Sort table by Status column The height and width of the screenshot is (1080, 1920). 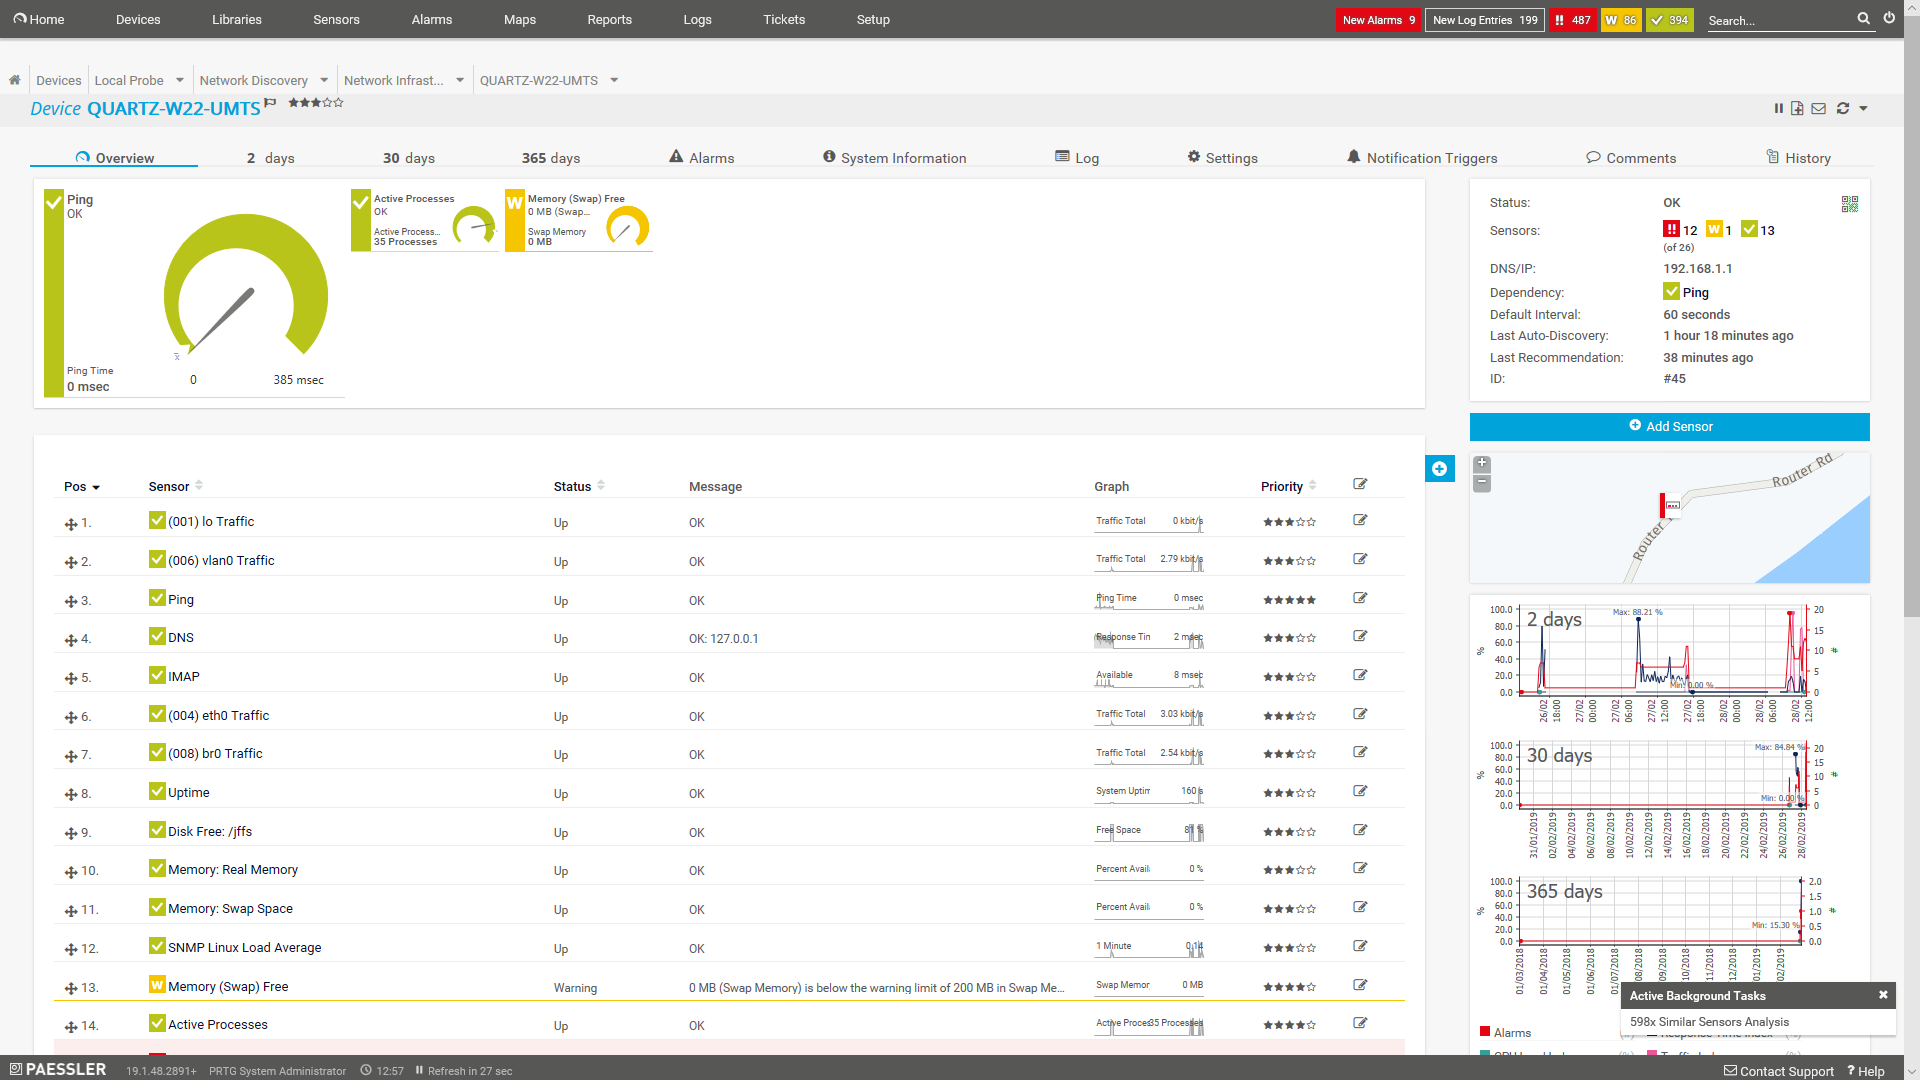pos(579,486)
